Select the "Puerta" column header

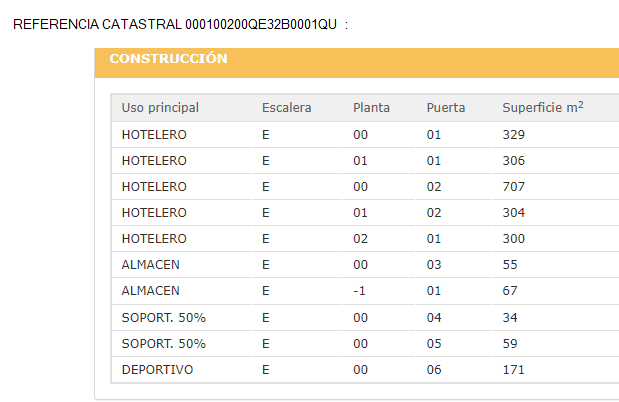pyautogui.click(x=446, y=107)
